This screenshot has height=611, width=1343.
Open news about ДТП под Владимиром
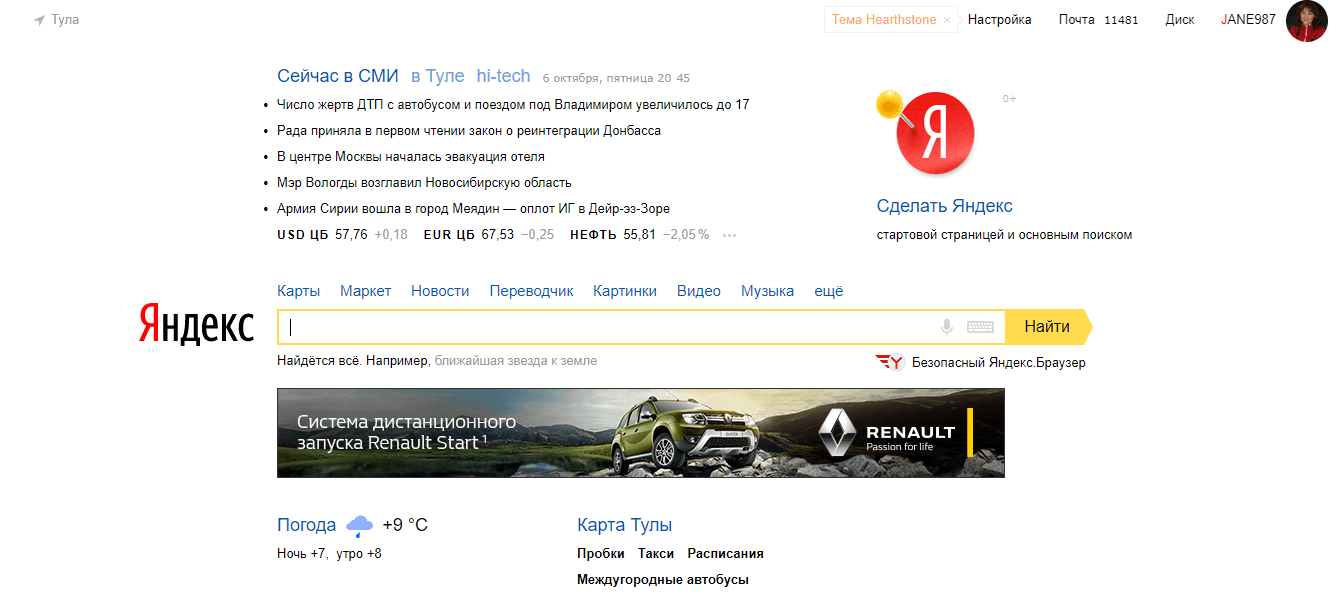513,105
